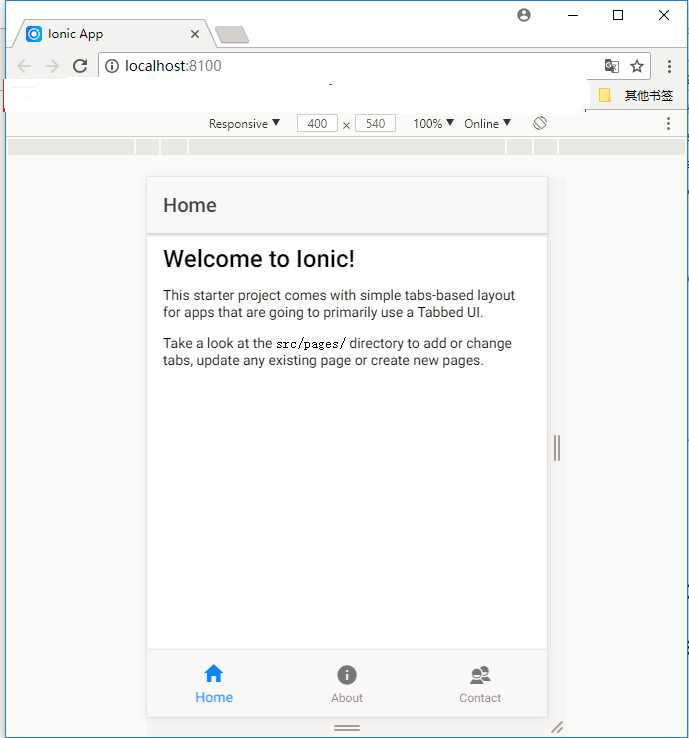Open the Chrome user profile icon
Screen dimensions: 689x738
(x=524, y=15)
